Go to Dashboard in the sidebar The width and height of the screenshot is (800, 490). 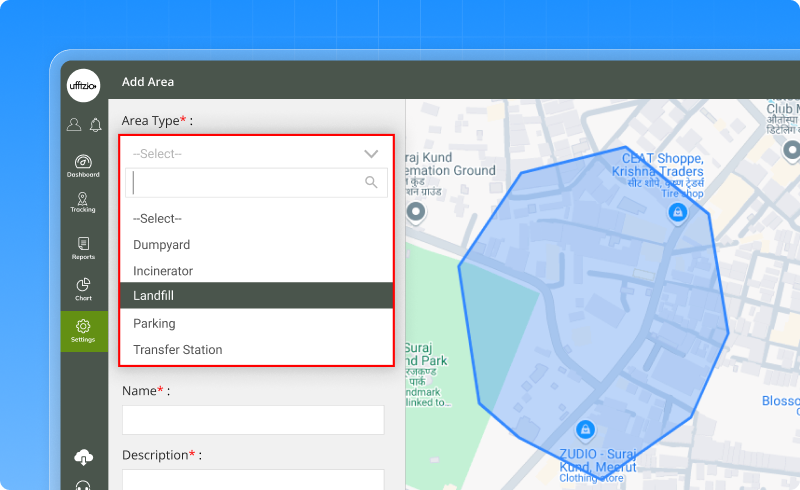pyautogui.click(x=83, y=165)
